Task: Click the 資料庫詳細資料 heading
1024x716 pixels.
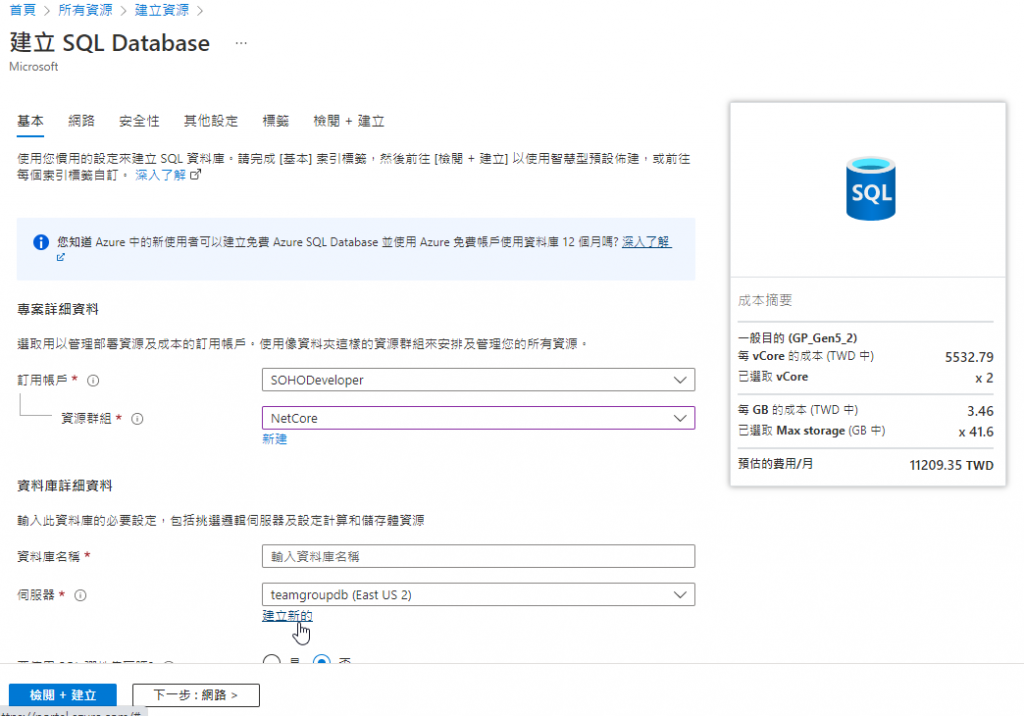Action: [x=65, y=486]
